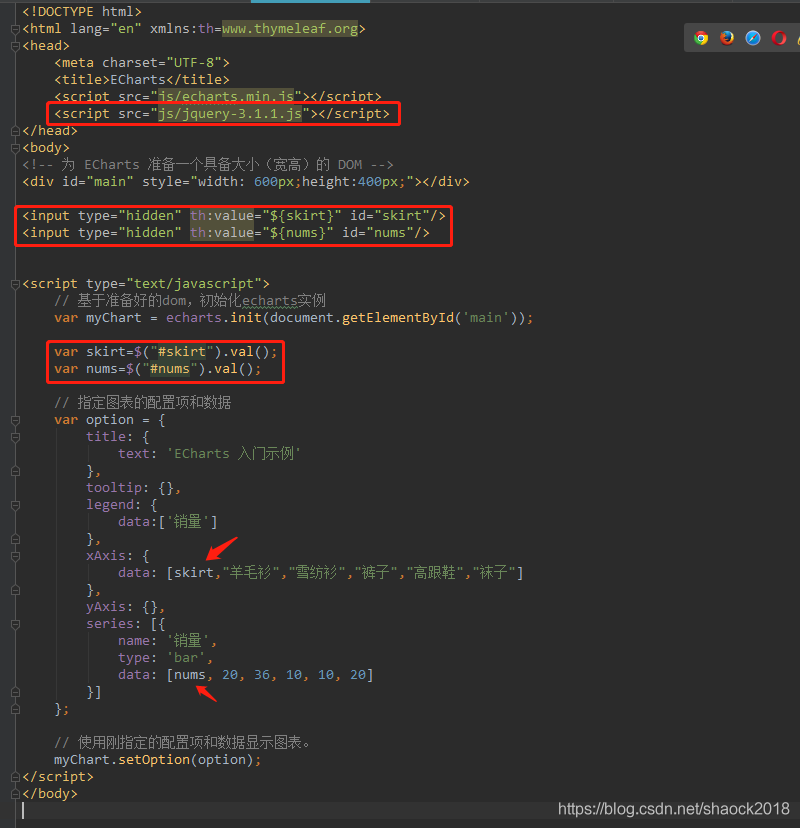Viewport: 800px width, 828px height.
Task: Open page in Chrome browser icon
Action: [x=702, y=38]
